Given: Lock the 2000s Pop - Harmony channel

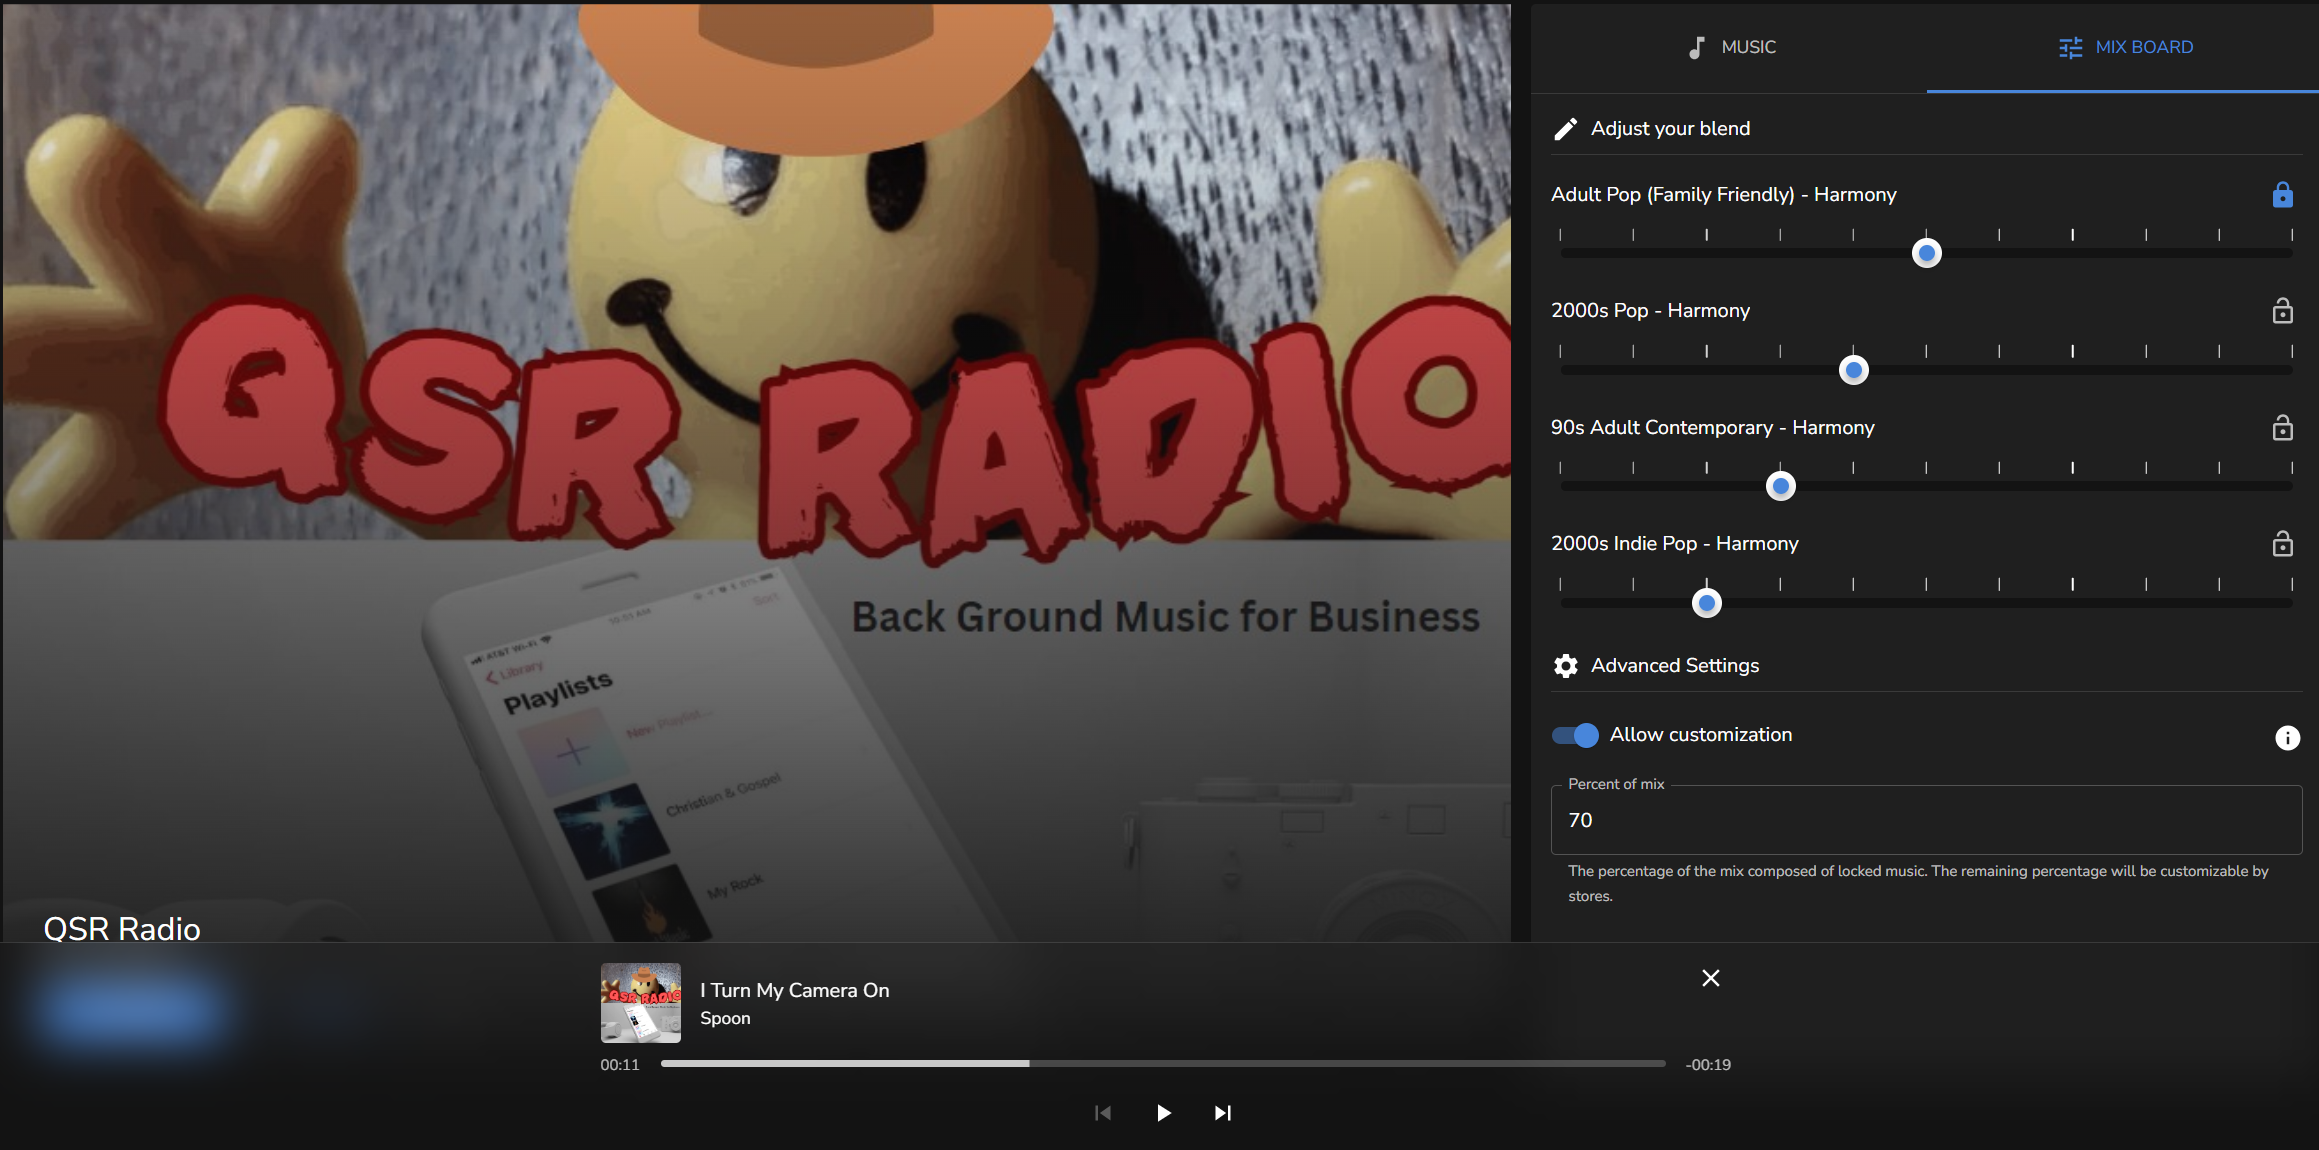Looking at the screenshot, I should point(2282,311).
